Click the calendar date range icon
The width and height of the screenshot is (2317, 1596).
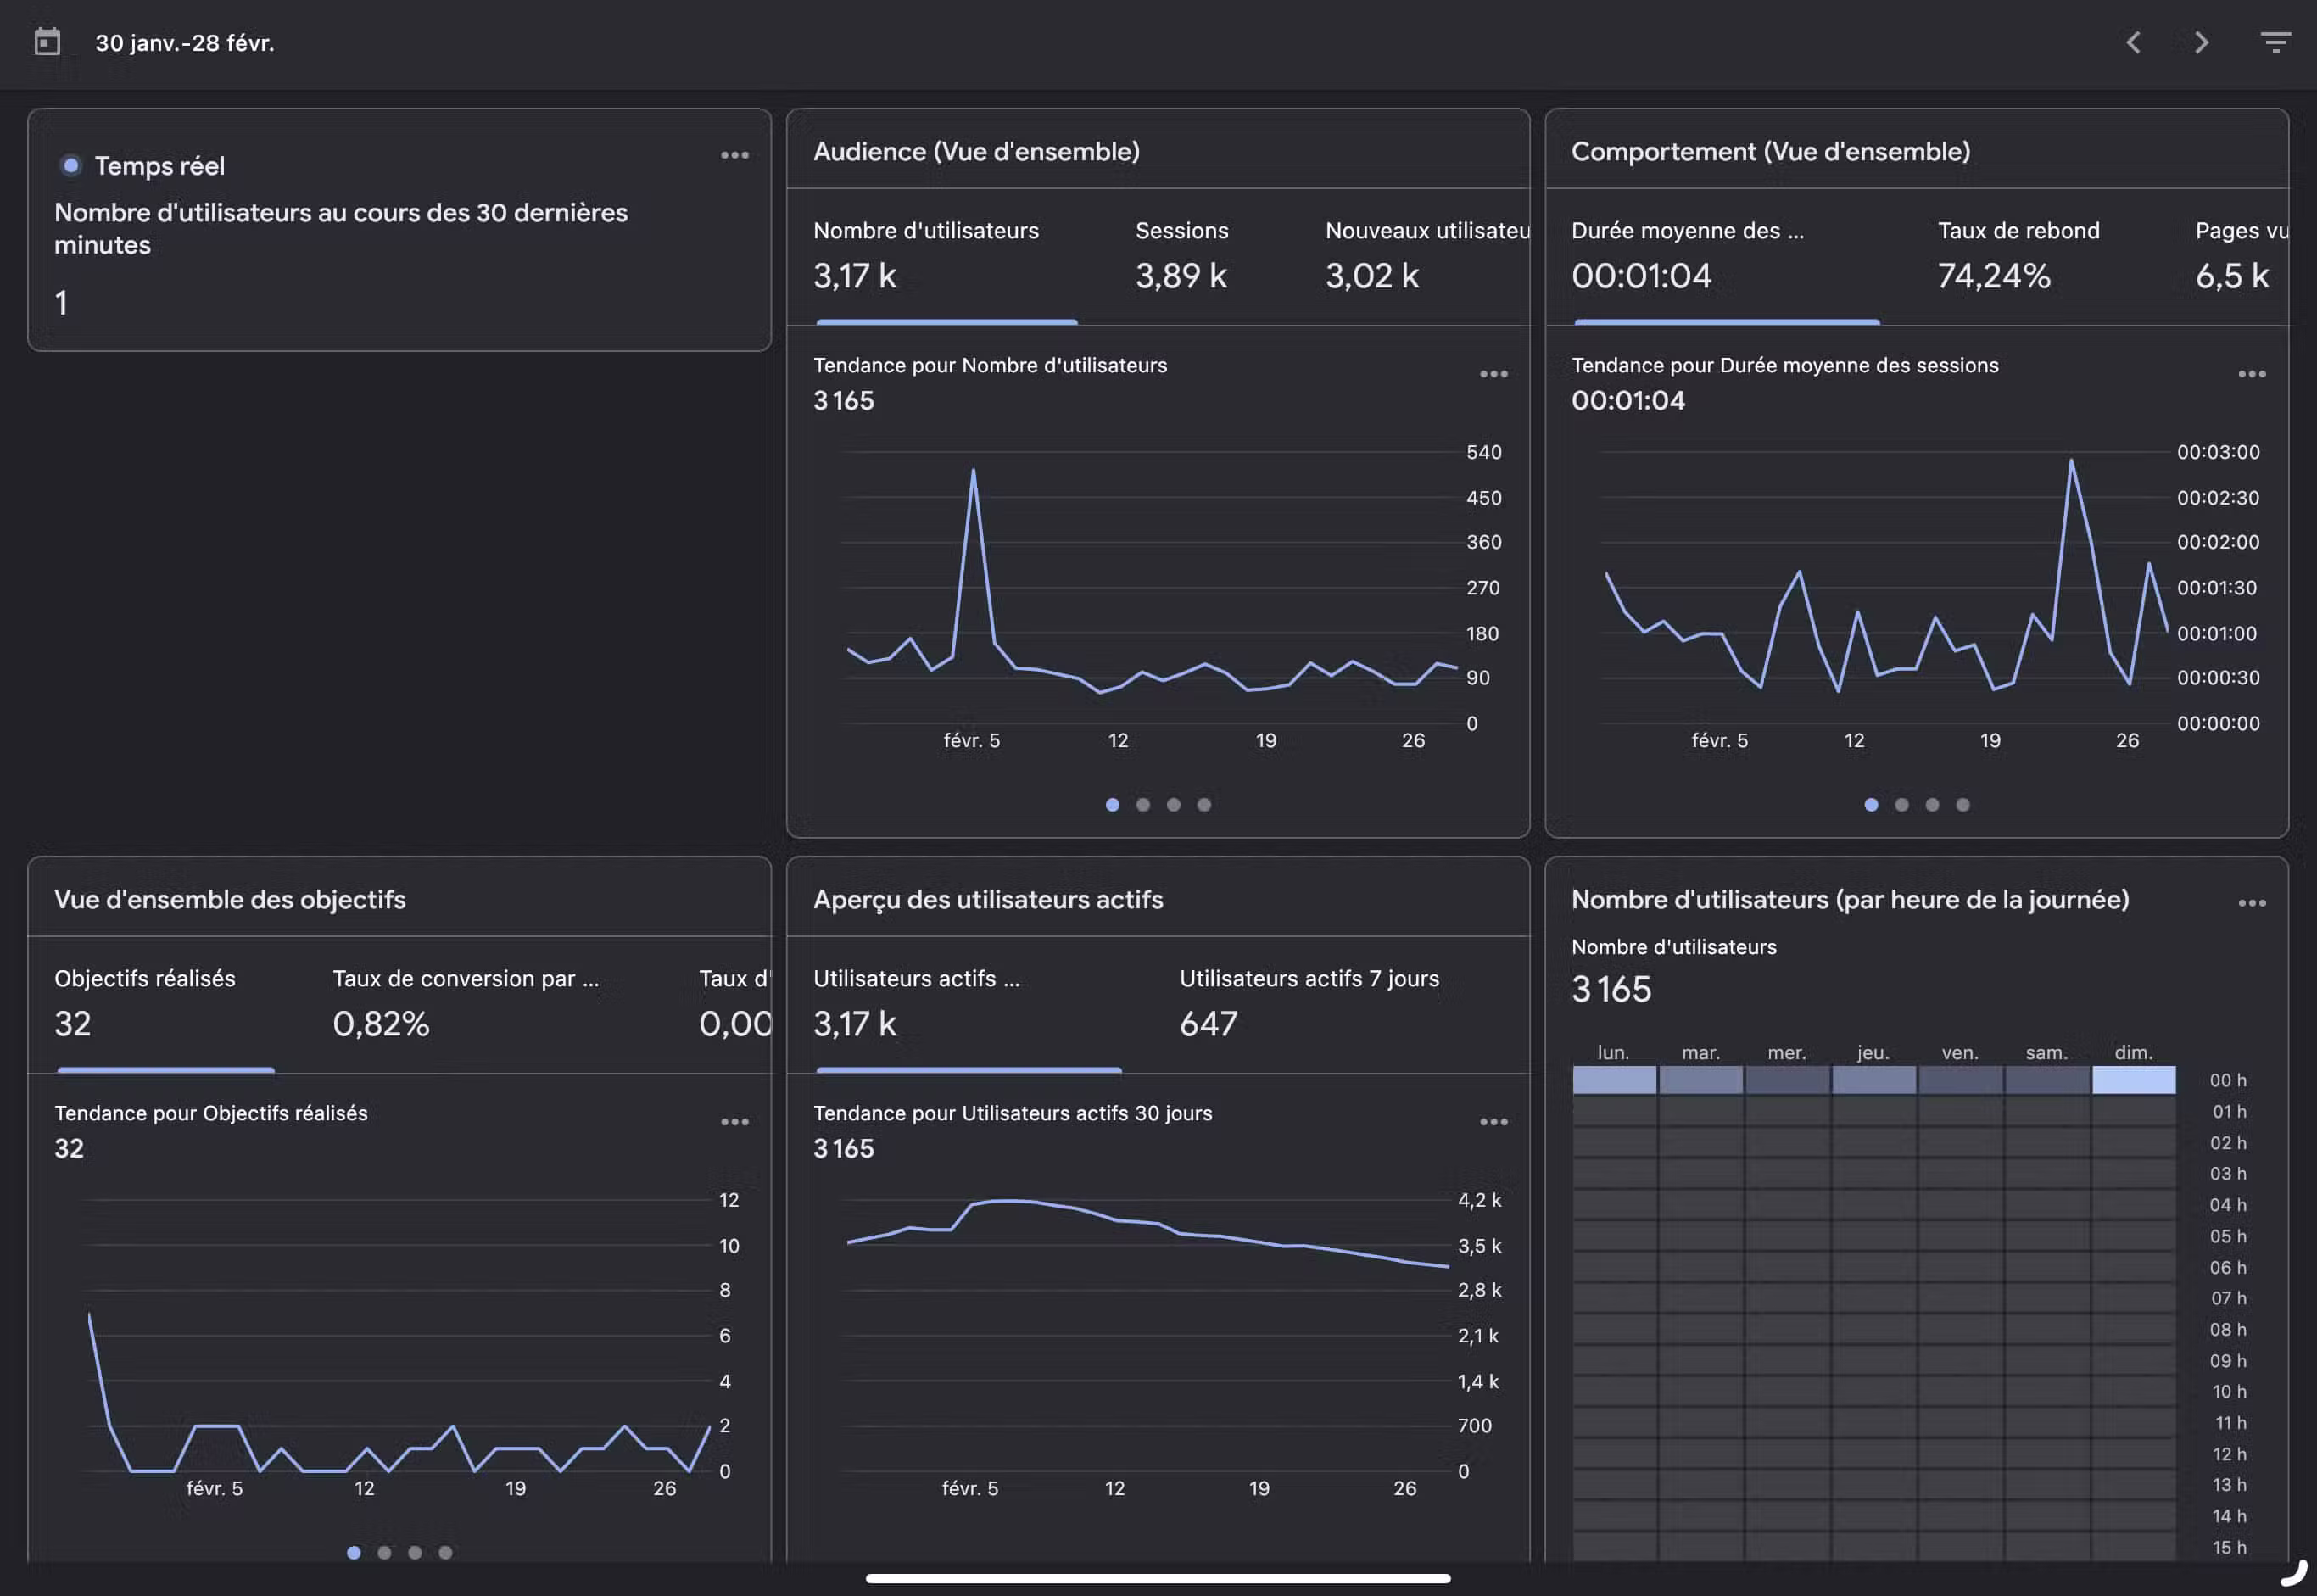tap(47, 42)
